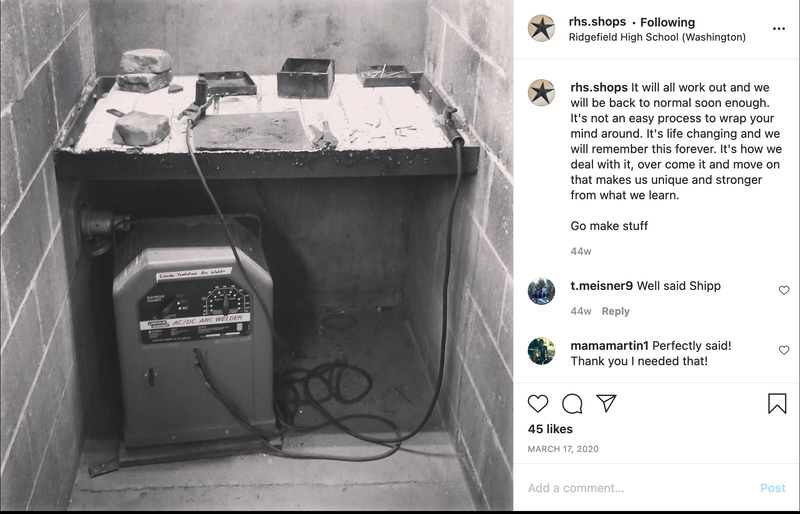This screenshot has width=800, height=514.
Task: Click rhs.shops avatar beside the caption
Action: pyautogui.click(x=541, y=93)
